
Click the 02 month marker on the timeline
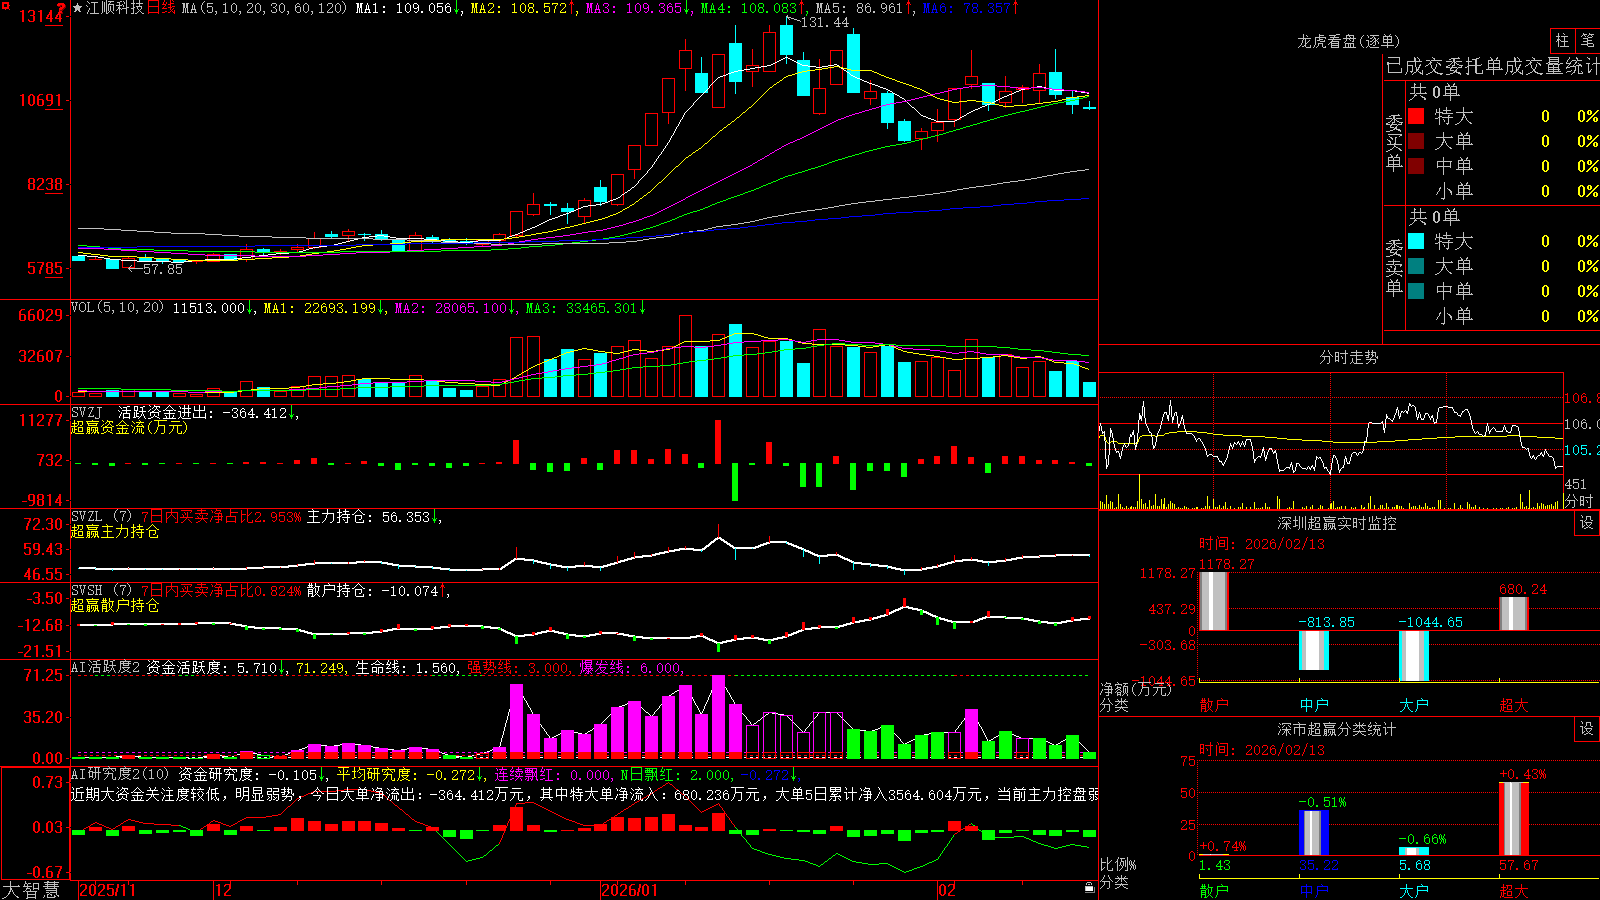(x=947, y=890)
